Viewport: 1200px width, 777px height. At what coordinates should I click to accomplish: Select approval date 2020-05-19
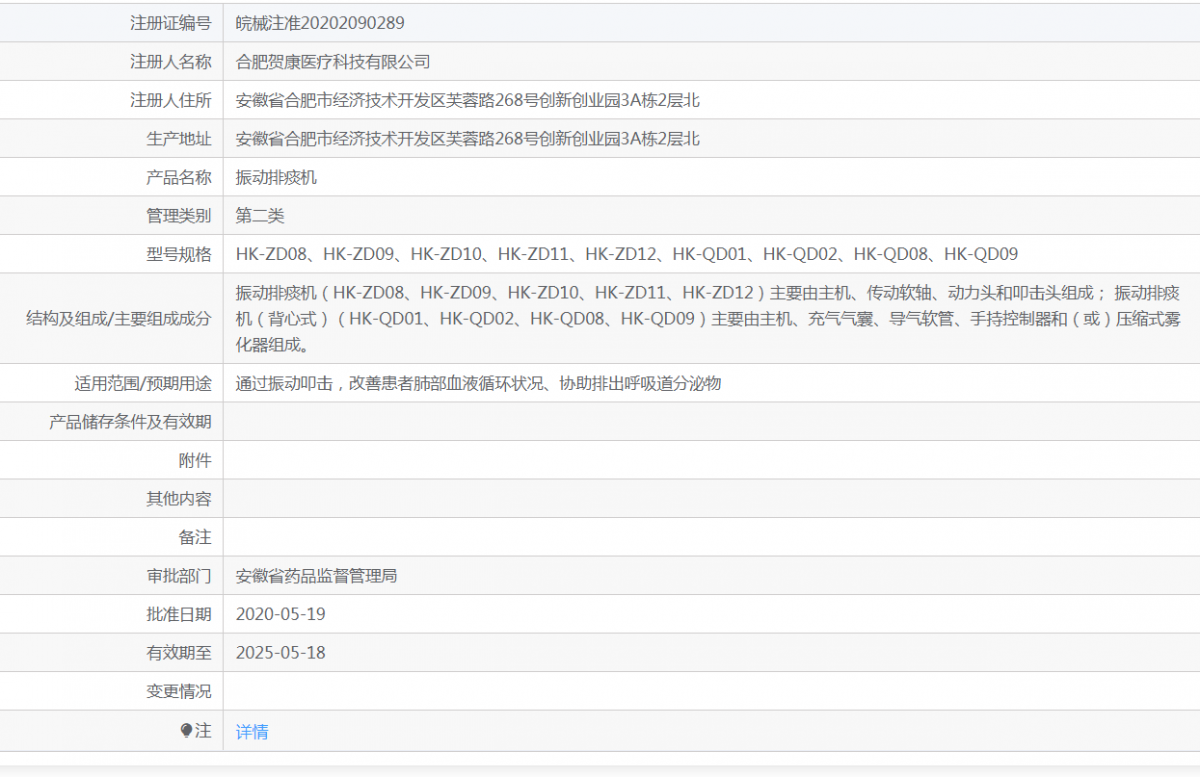(280, 614)
